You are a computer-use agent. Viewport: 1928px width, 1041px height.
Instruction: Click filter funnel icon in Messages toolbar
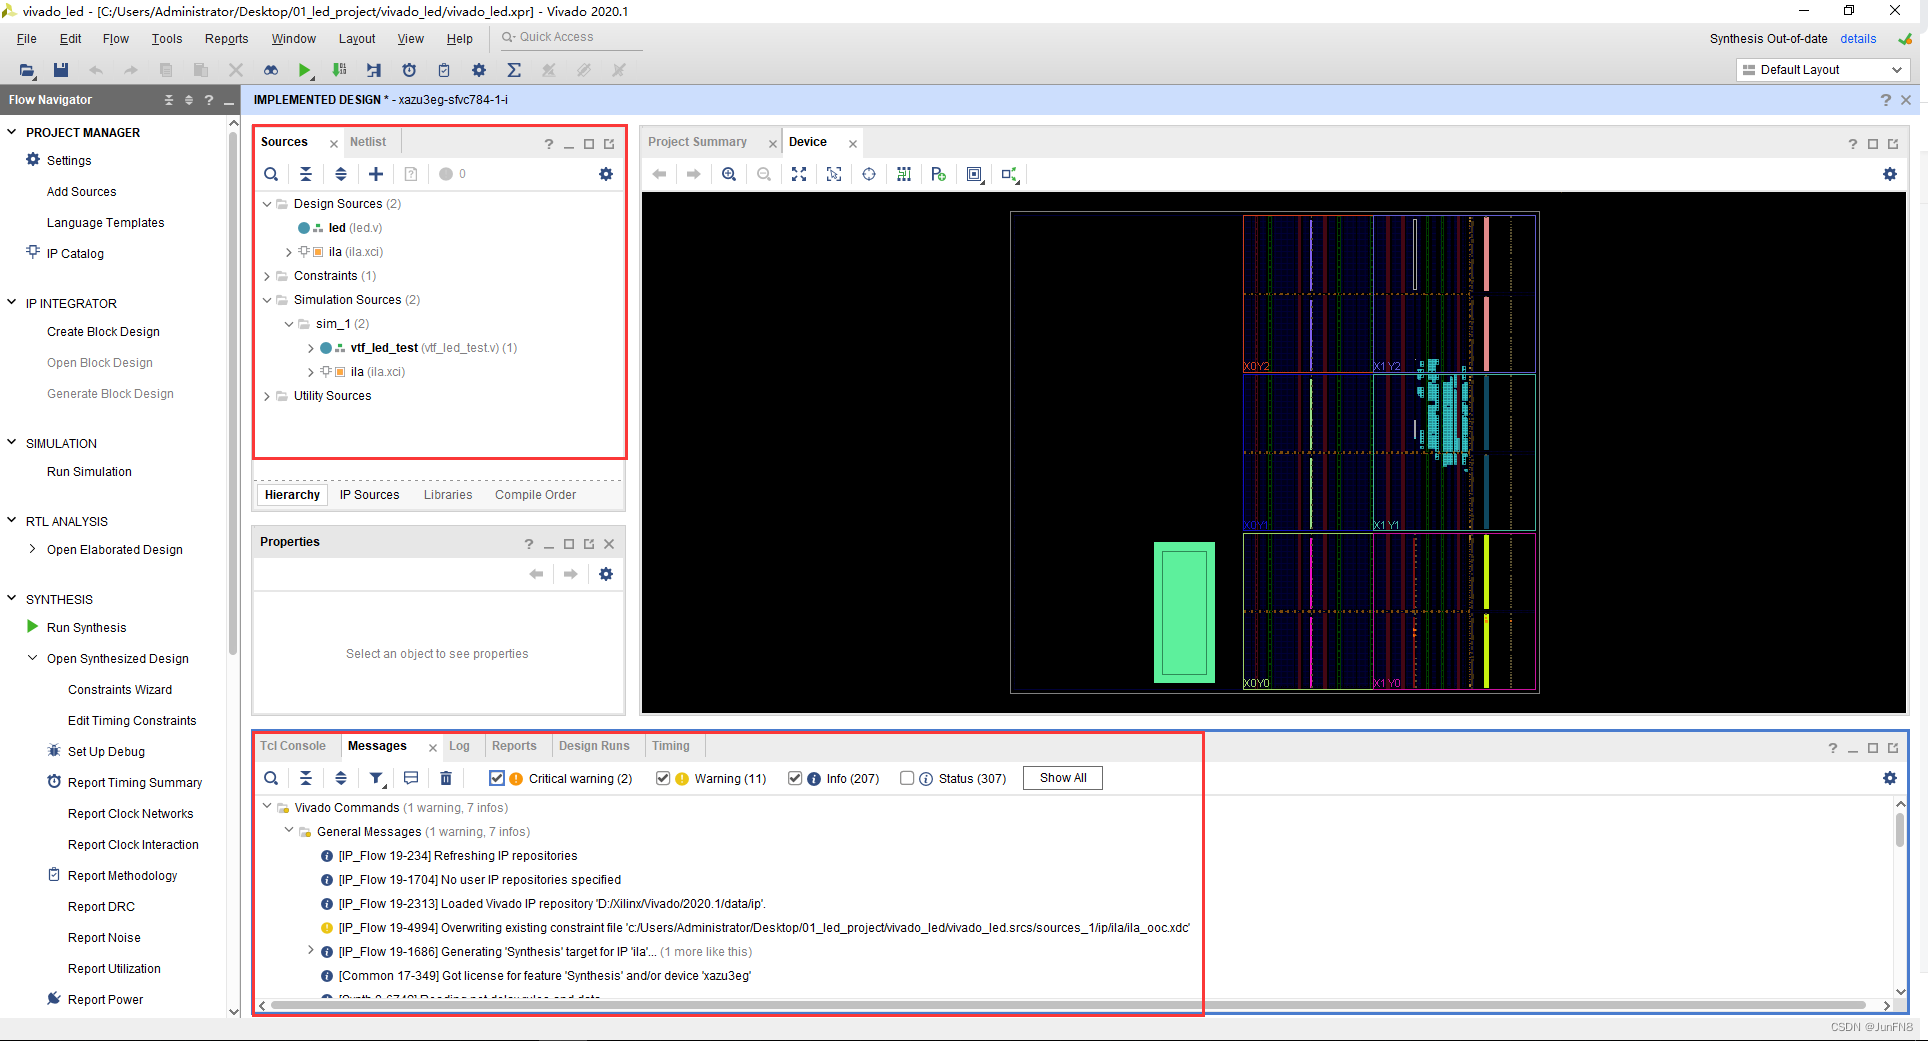(x=377, y=778)
